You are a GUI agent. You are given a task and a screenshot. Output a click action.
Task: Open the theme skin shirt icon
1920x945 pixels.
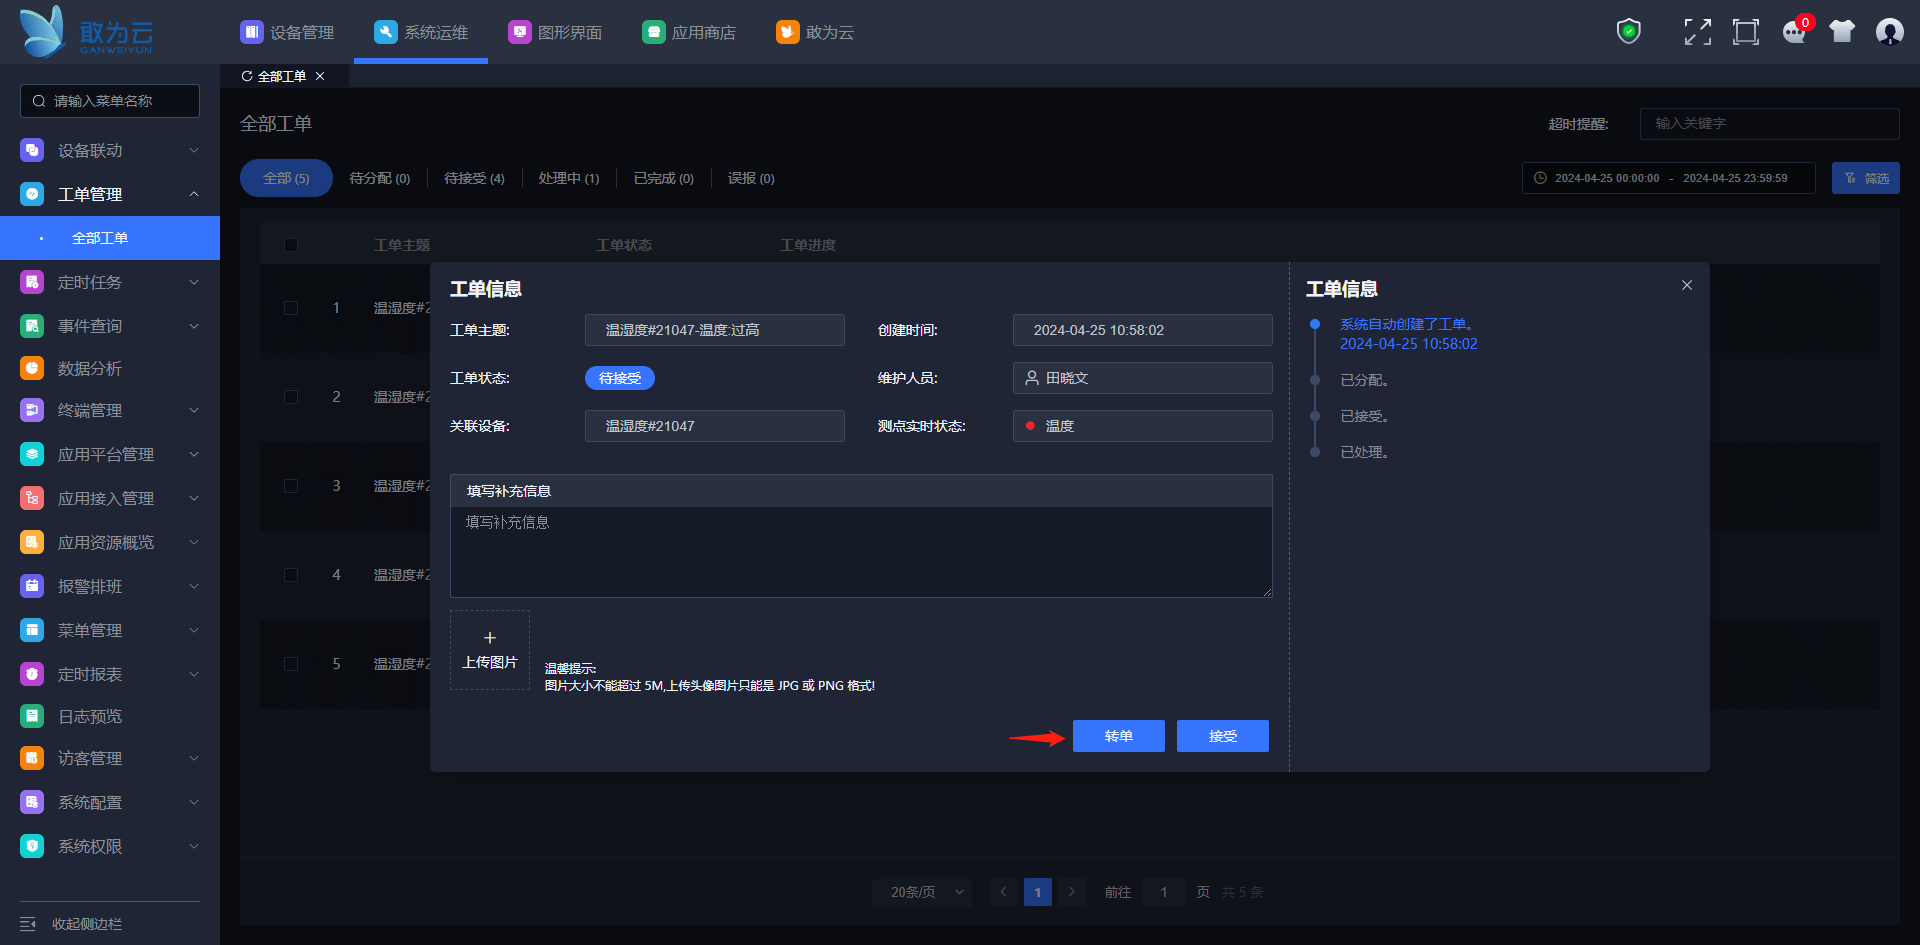[1841, 32]
